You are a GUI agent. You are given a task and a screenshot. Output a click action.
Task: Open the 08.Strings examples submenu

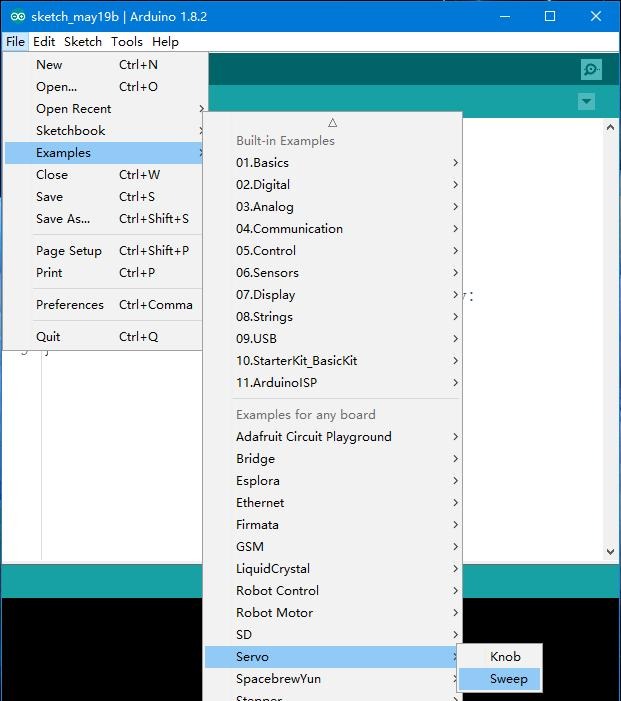[333, 317]
